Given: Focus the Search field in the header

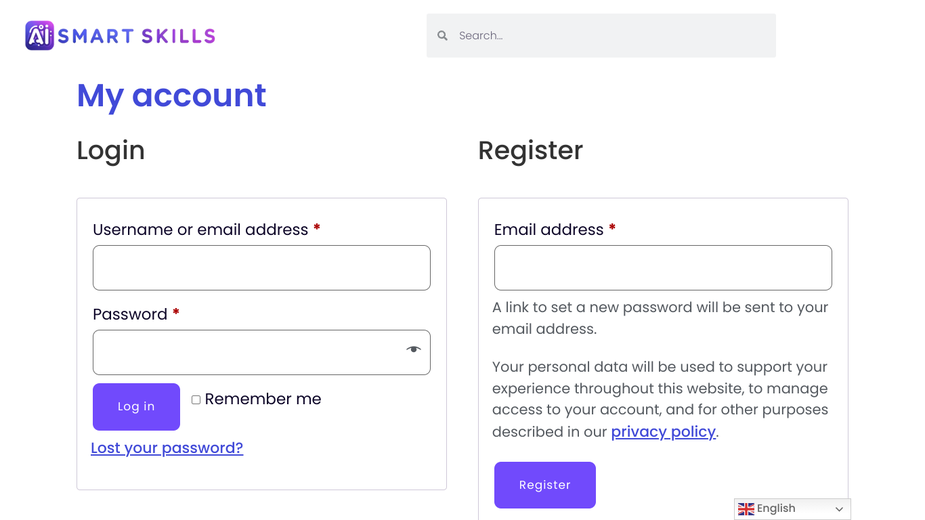Looking at the screenshot, I should [x=601, y=35].
